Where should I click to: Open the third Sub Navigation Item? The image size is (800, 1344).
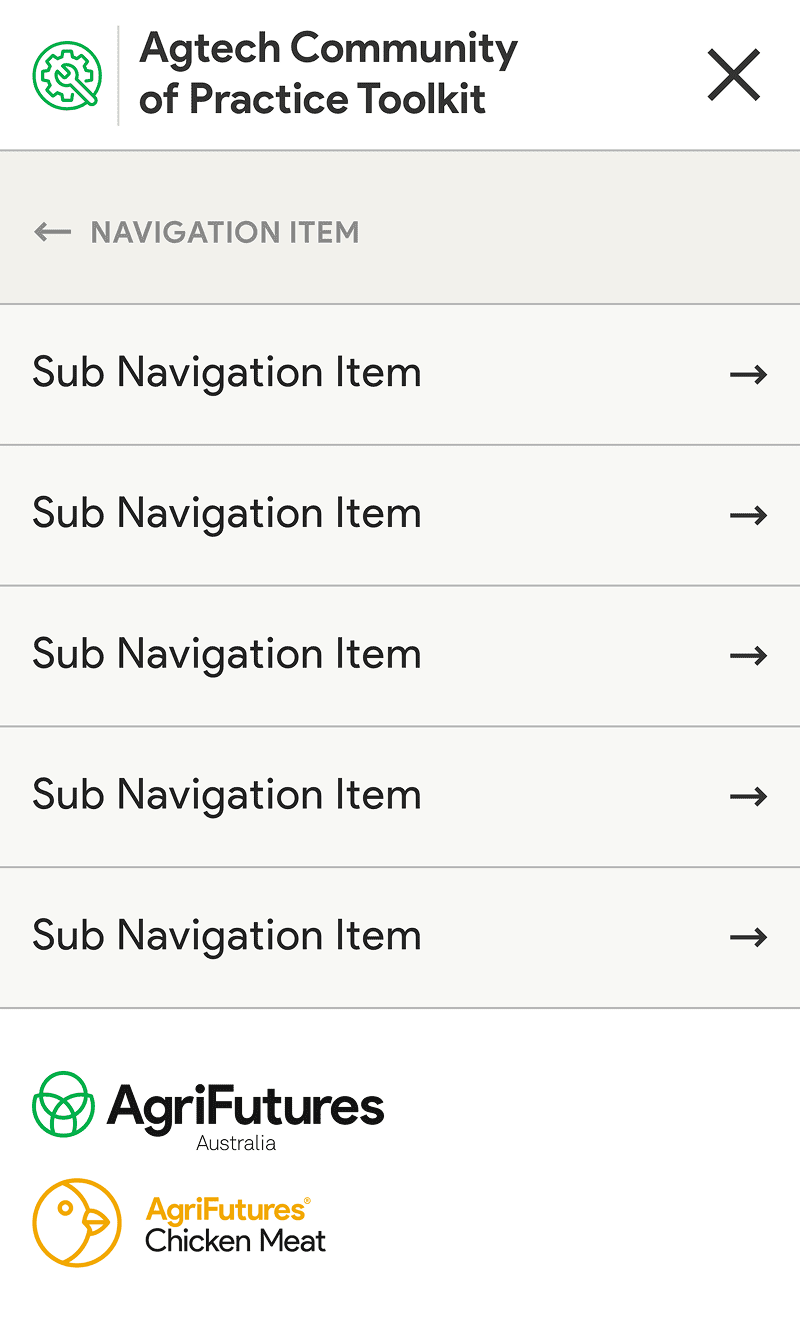point(227,655)
